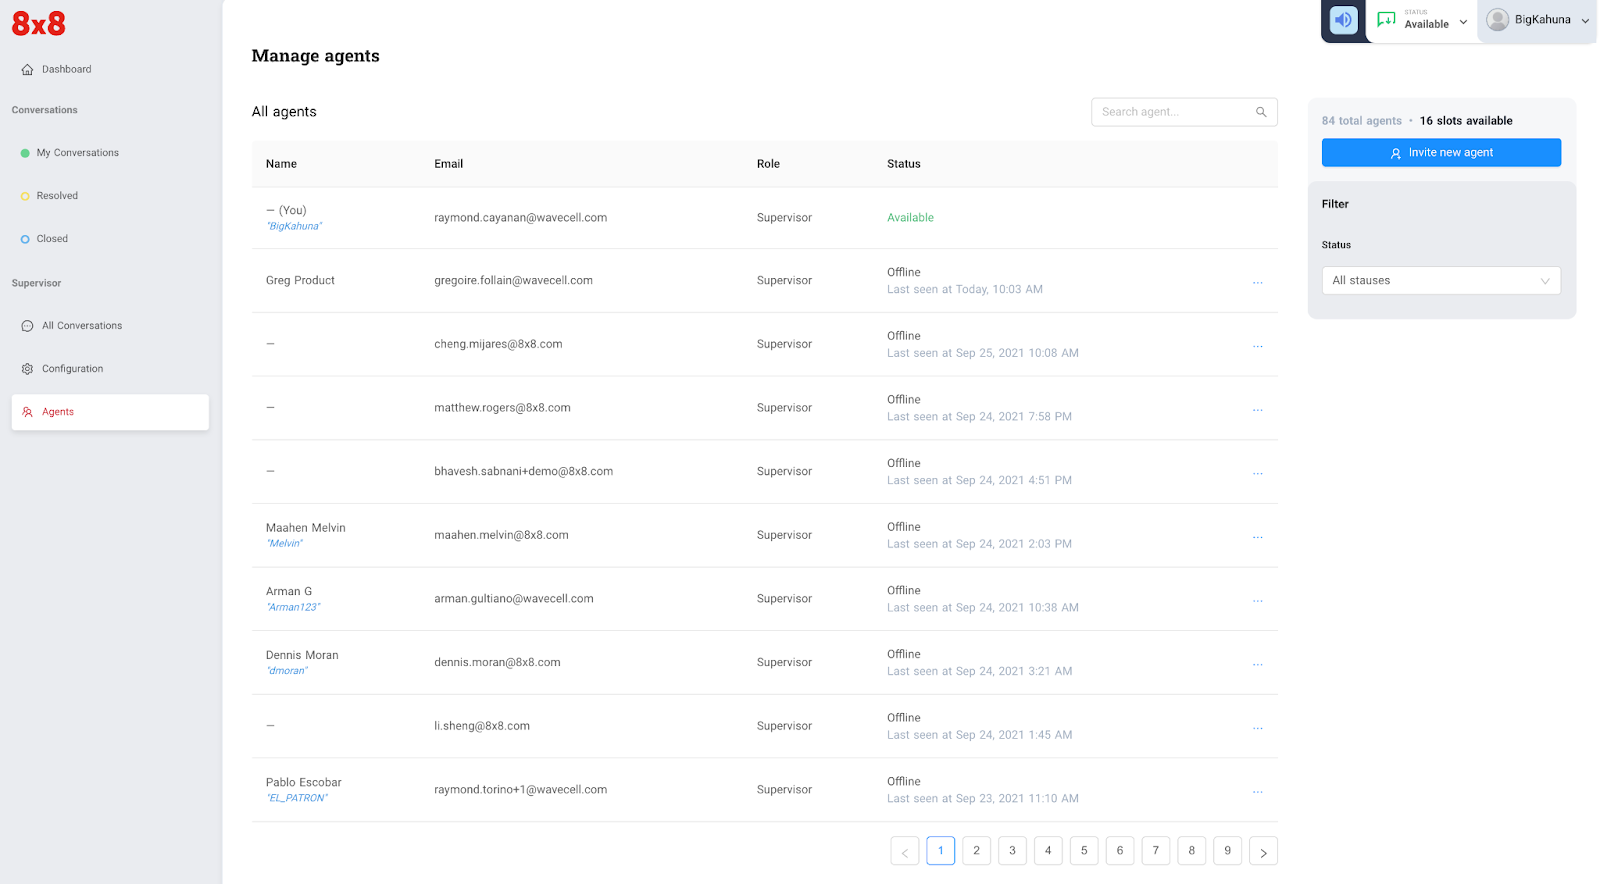Jump to page 9 of agents

click(1227, 851)
